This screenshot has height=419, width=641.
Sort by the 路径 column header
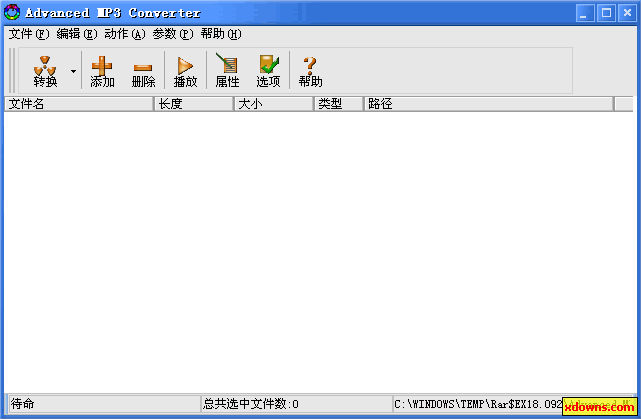(x=489, y=104)
